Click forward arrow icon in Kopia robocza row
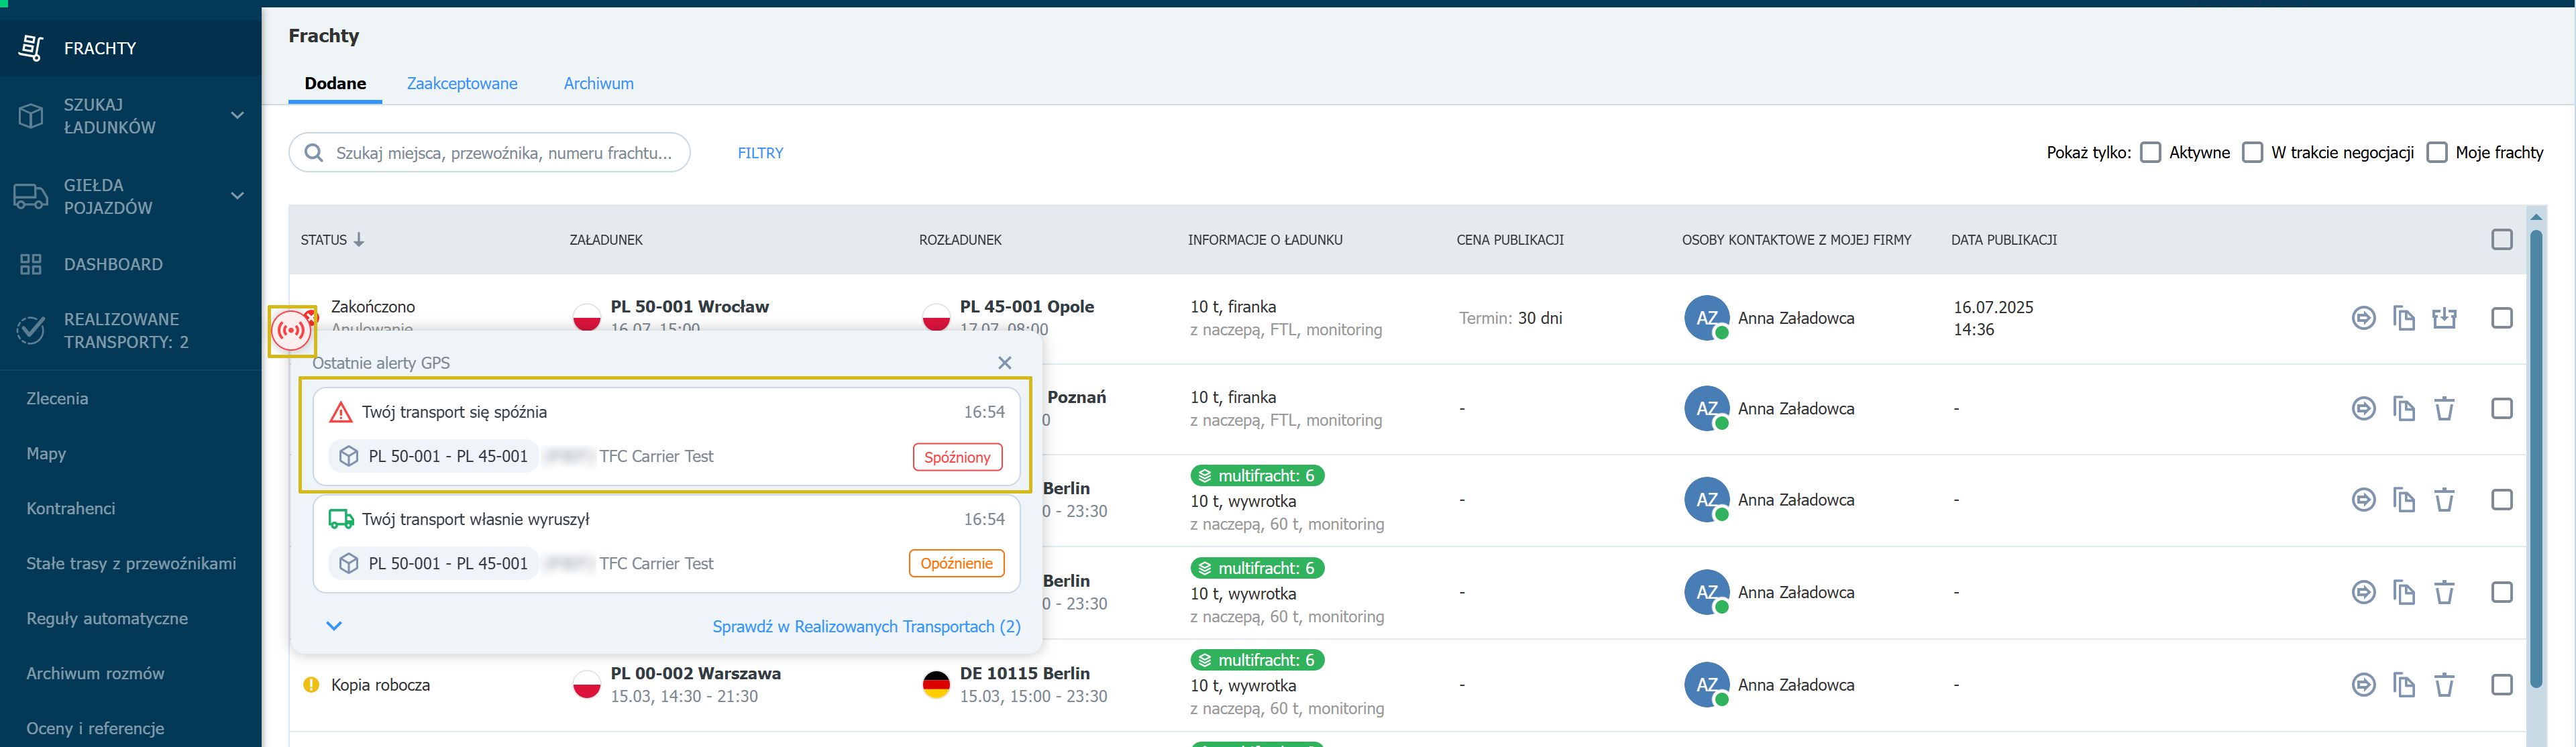The width and height of the screenshot is (2576, 747). click(x=2363, y=685)
